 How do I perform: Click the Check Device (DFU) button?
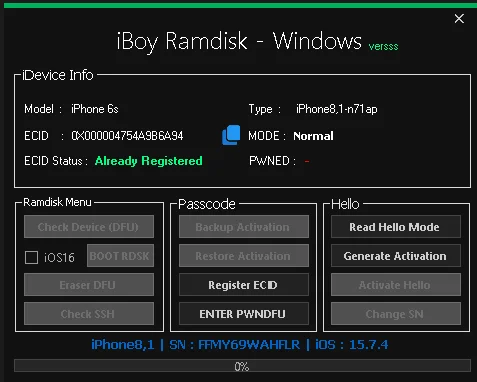(x=89, y=227)
